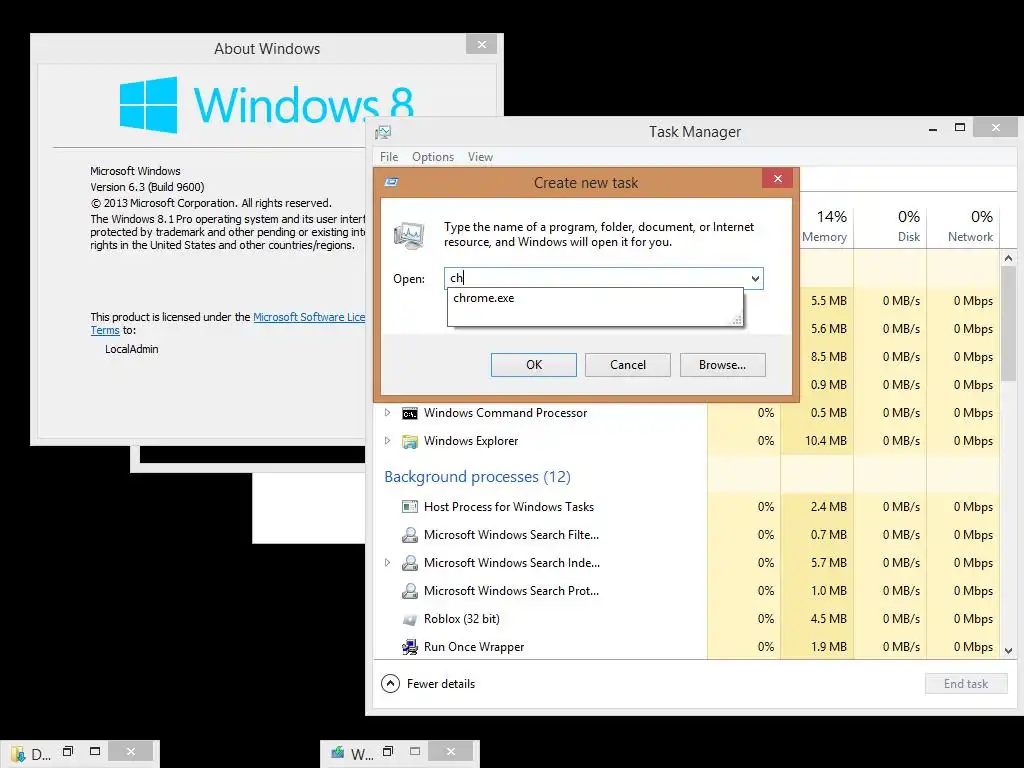Select the Roblox (32 bit) process
The image size is (1024, 768).
point(686,619)
